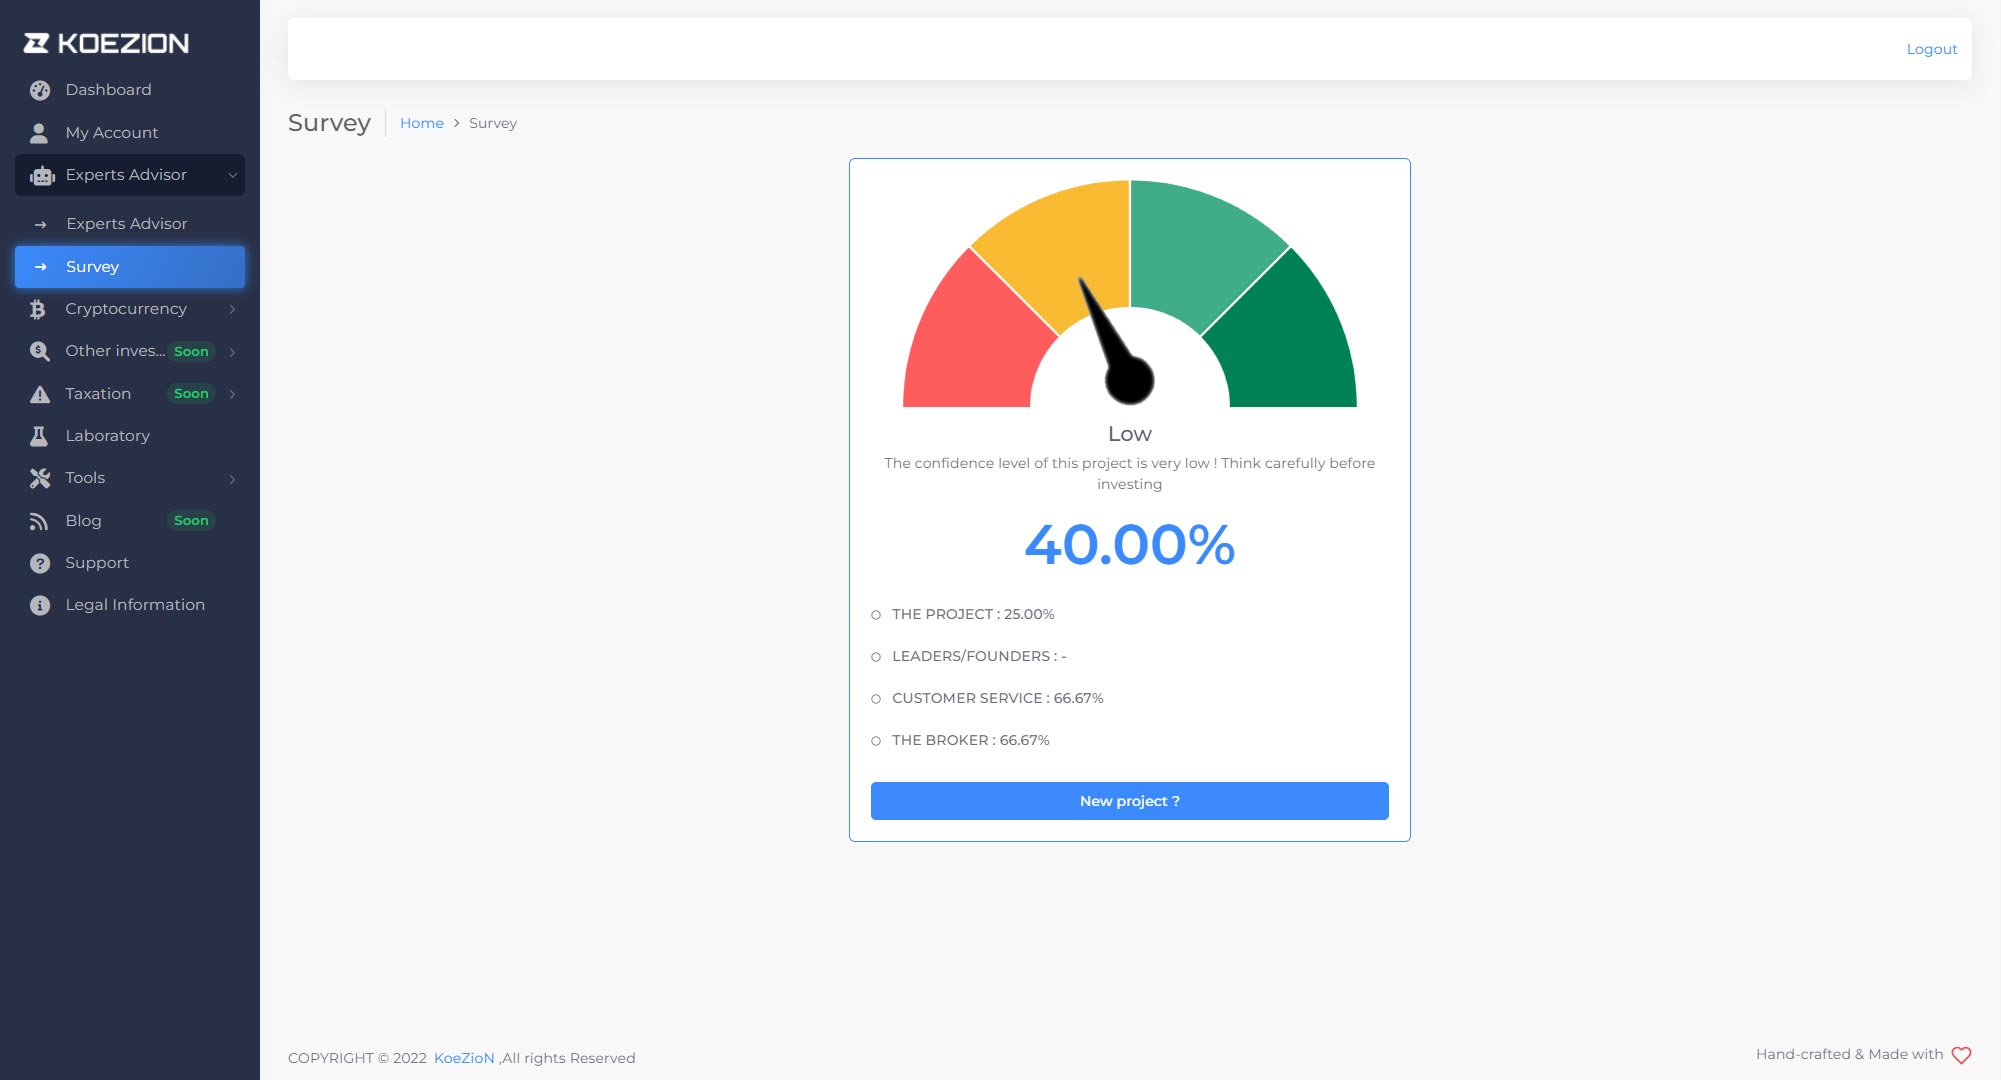Click the Support question mark icon

[40, 563]
